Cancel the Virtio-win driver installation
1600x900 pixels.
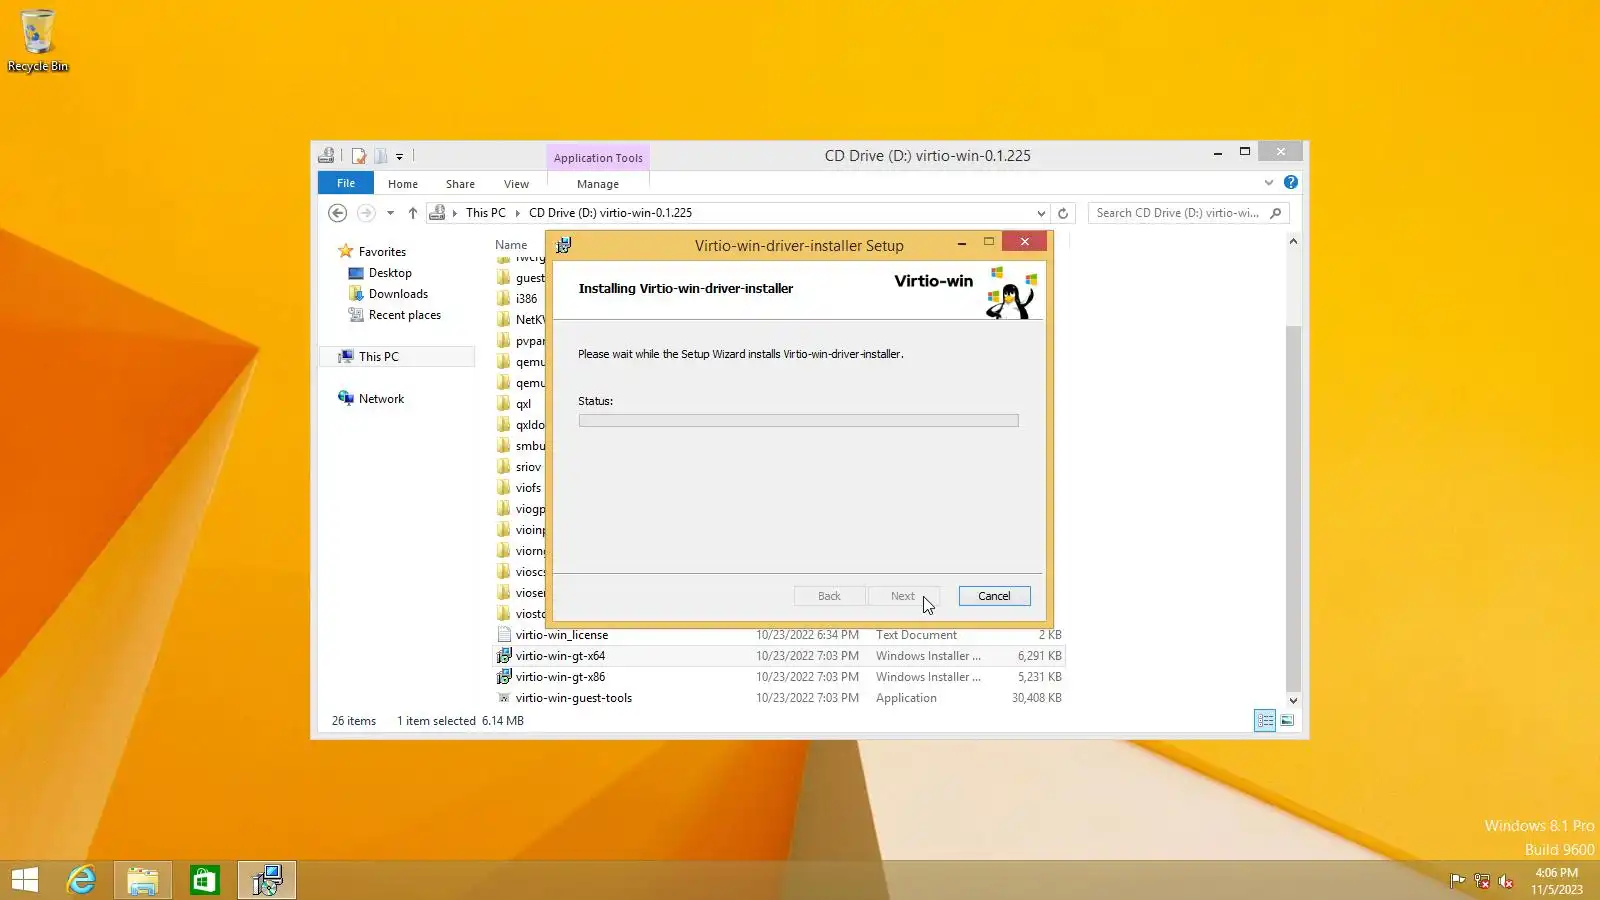pos(994,596)
